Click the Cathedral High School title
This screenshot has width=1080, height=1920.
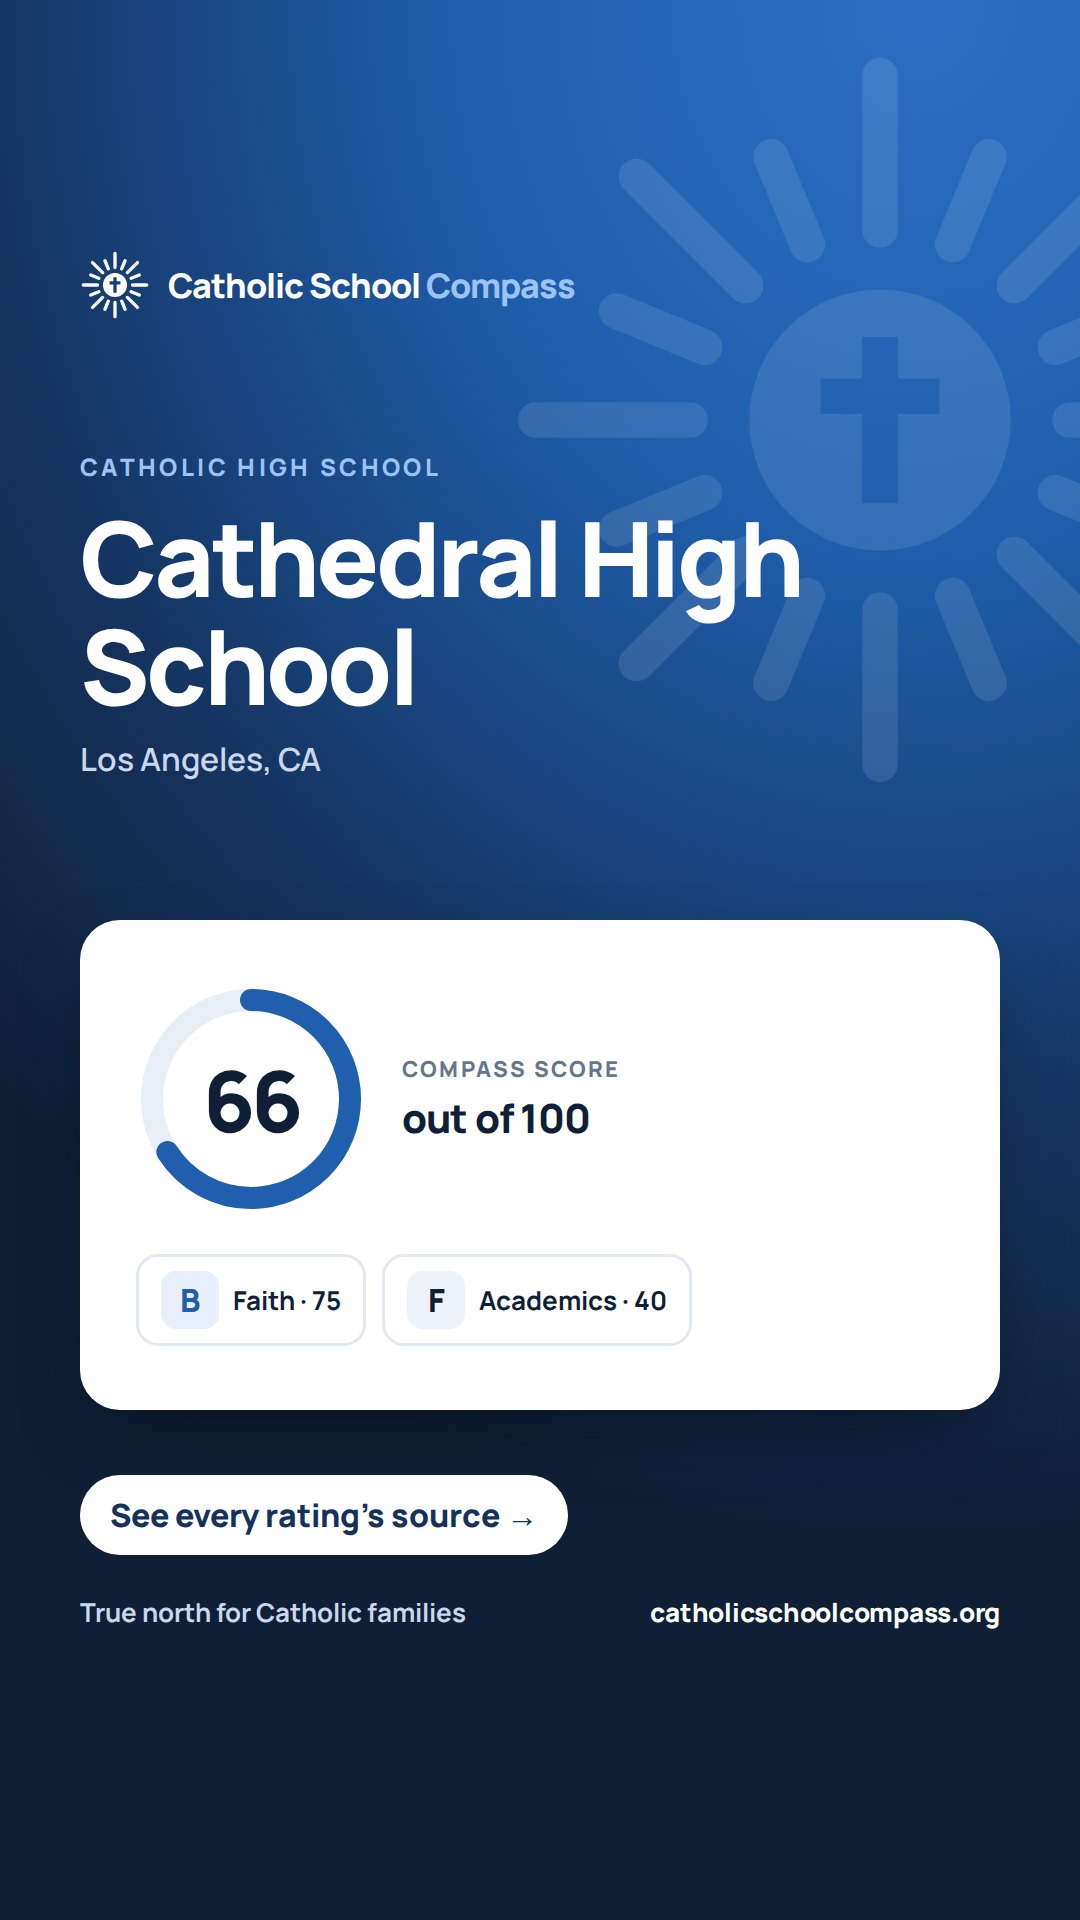point(441,613)
